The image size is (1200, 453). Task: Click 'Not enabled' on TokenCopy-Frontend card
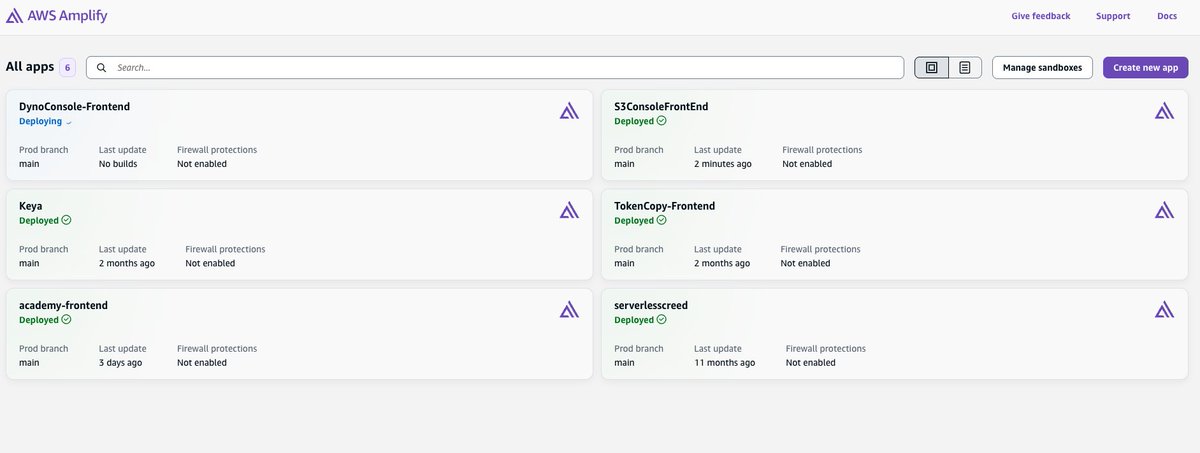click(x=805, y=263)
